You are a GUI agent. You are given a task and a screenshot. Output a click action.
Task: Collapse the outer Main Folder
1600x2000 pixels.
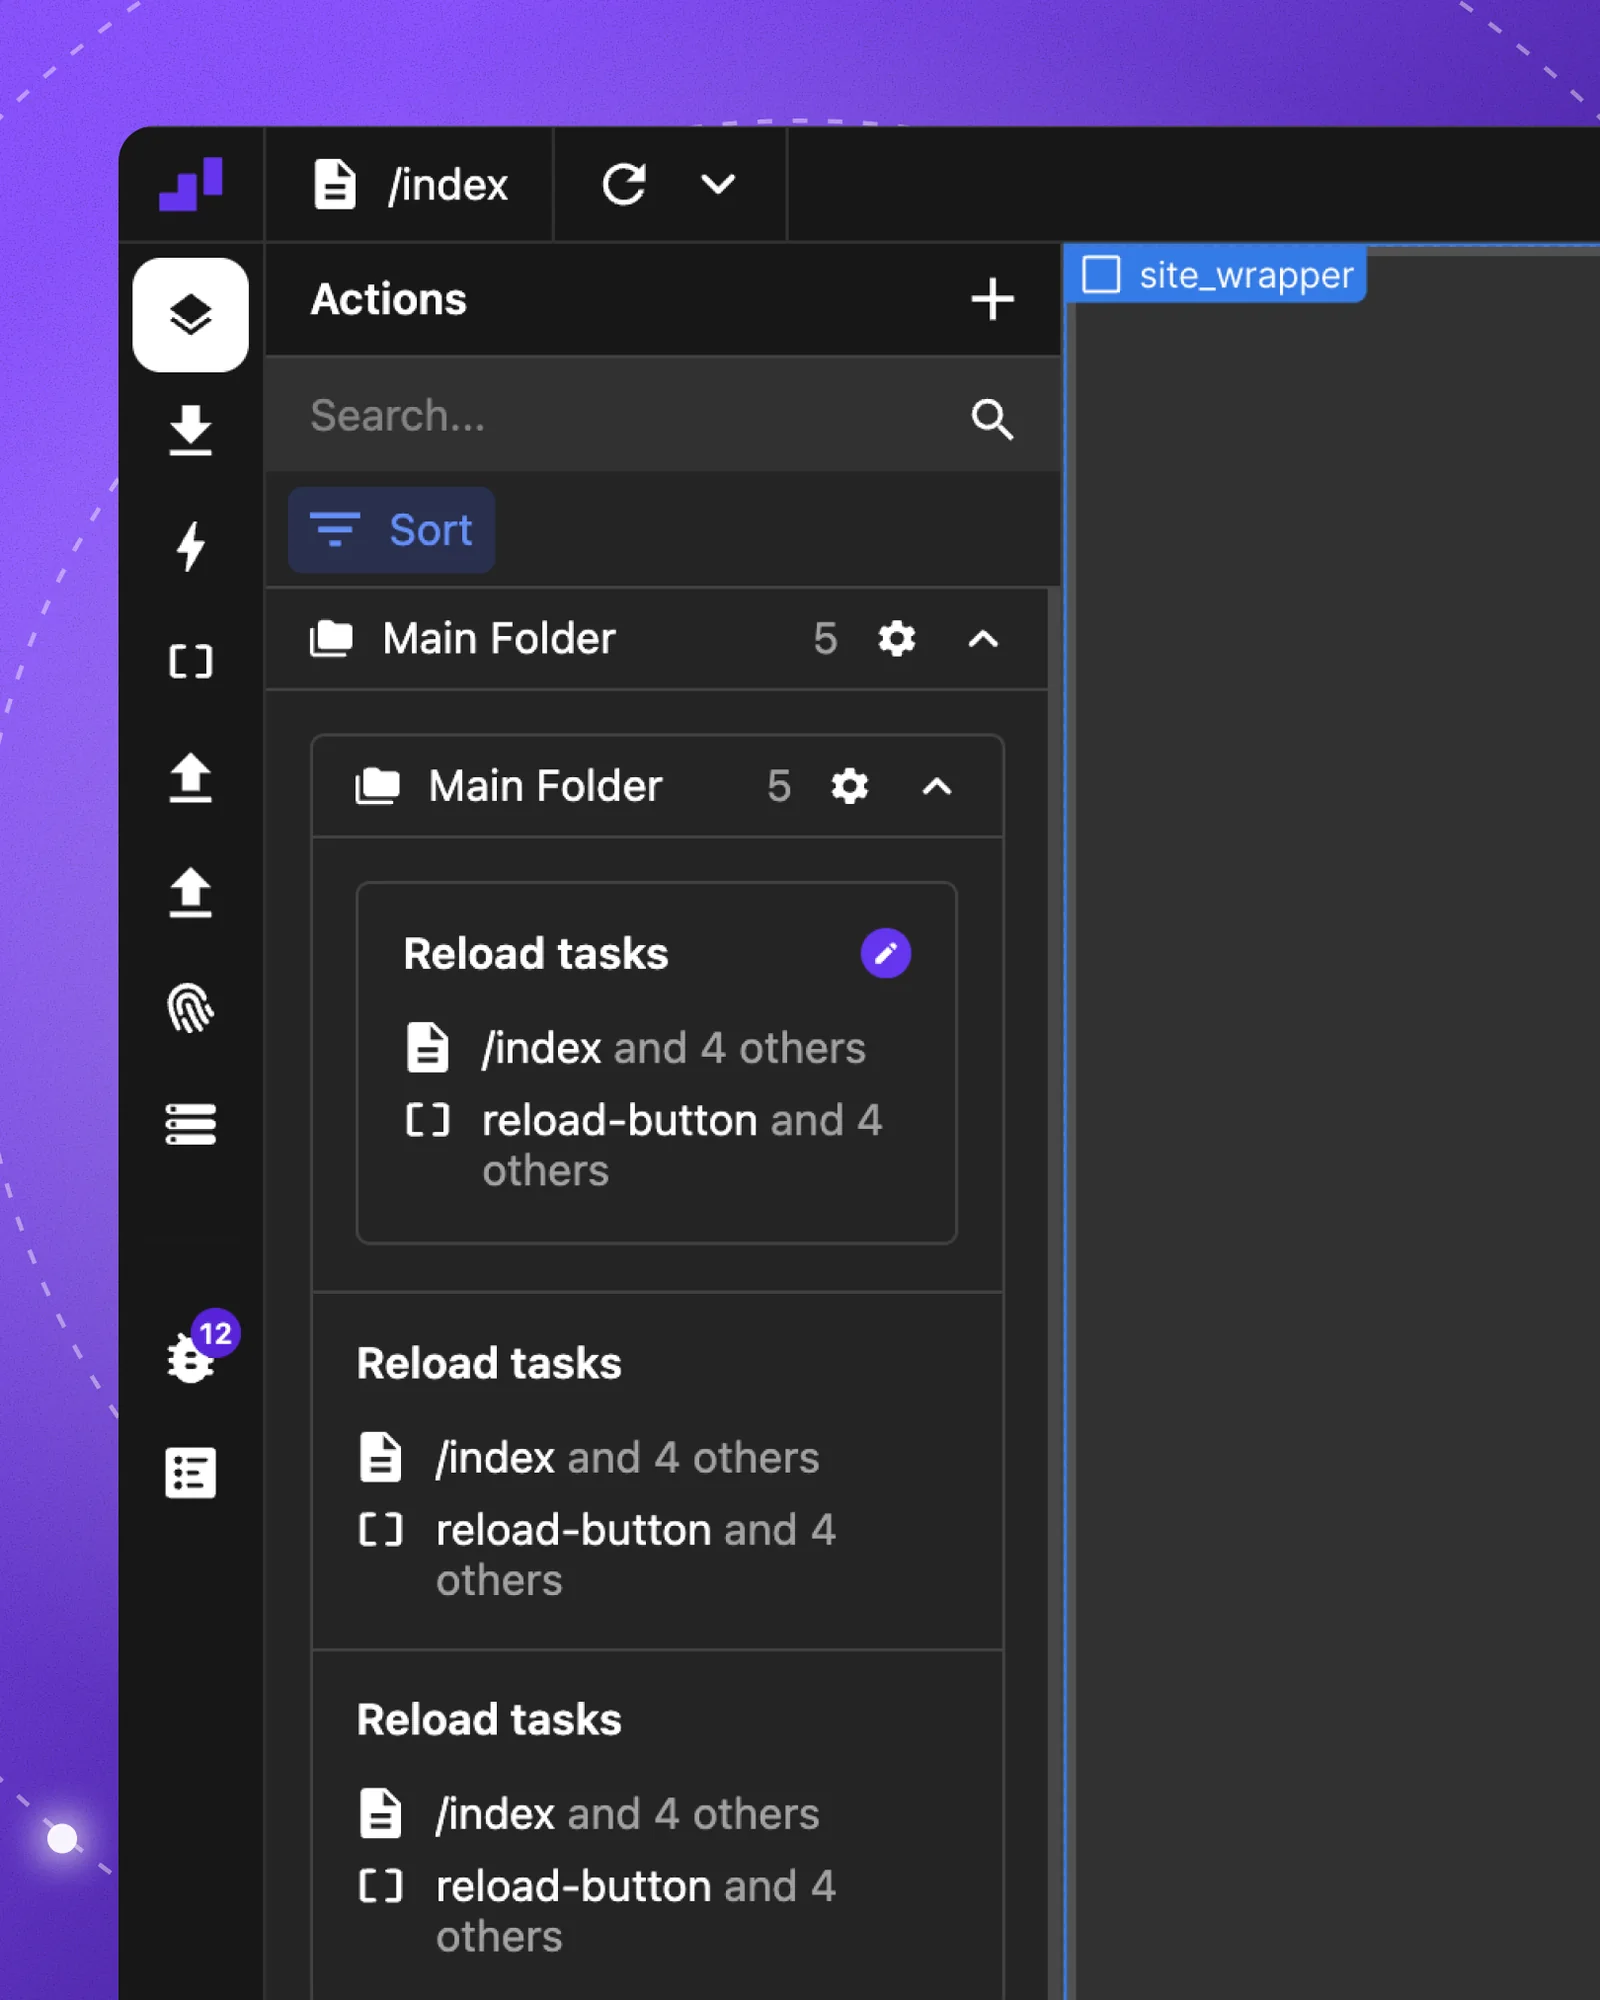[983, 638]
